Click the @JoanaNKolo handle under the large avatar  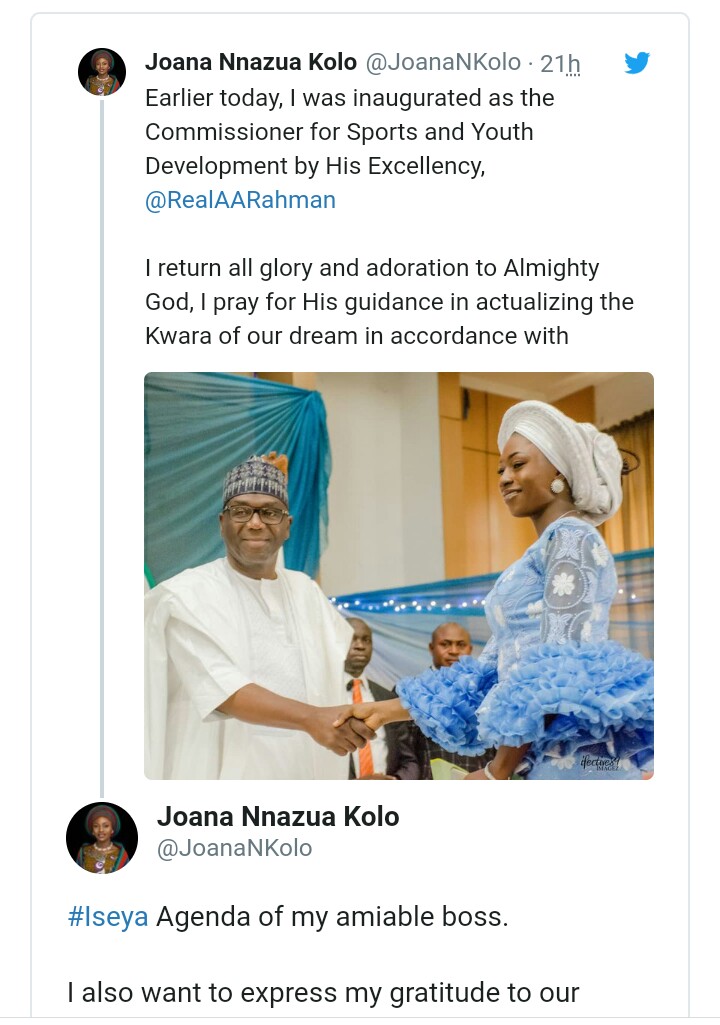(x=234, y=848)
